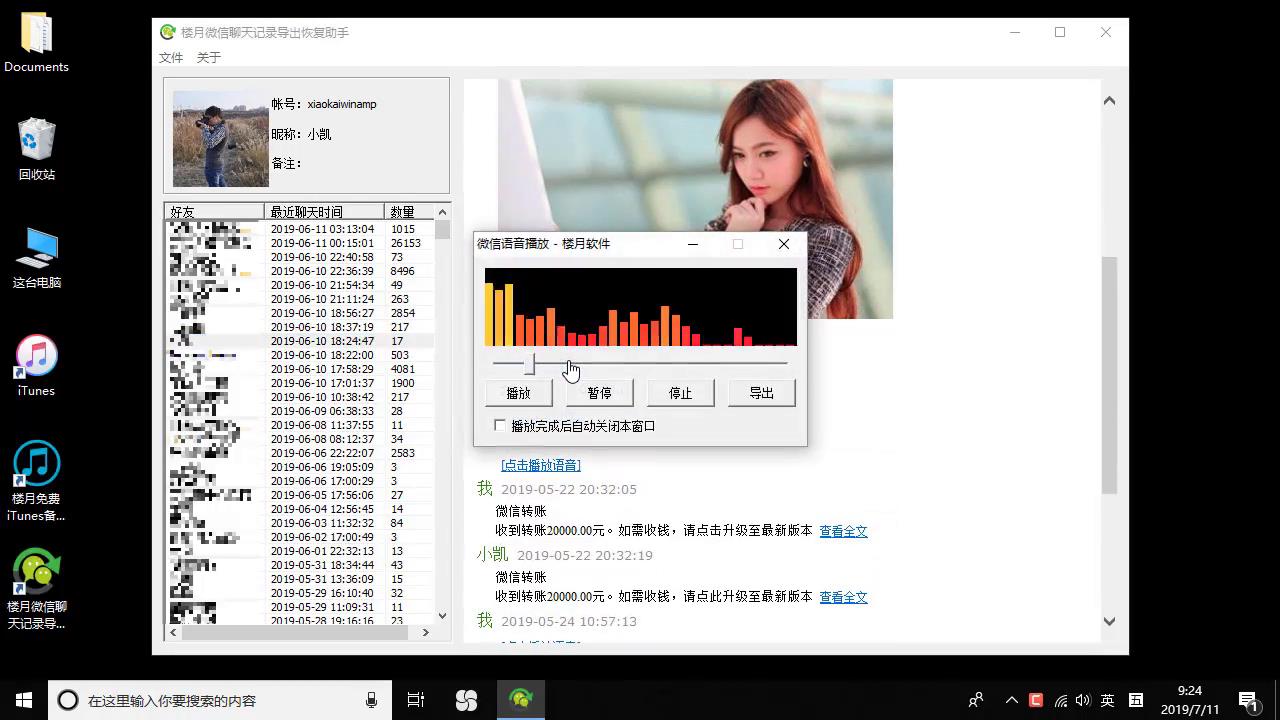The image size is (1280, 720).
Task: Click friend list scroll left arrow
Action: (173, 632)
